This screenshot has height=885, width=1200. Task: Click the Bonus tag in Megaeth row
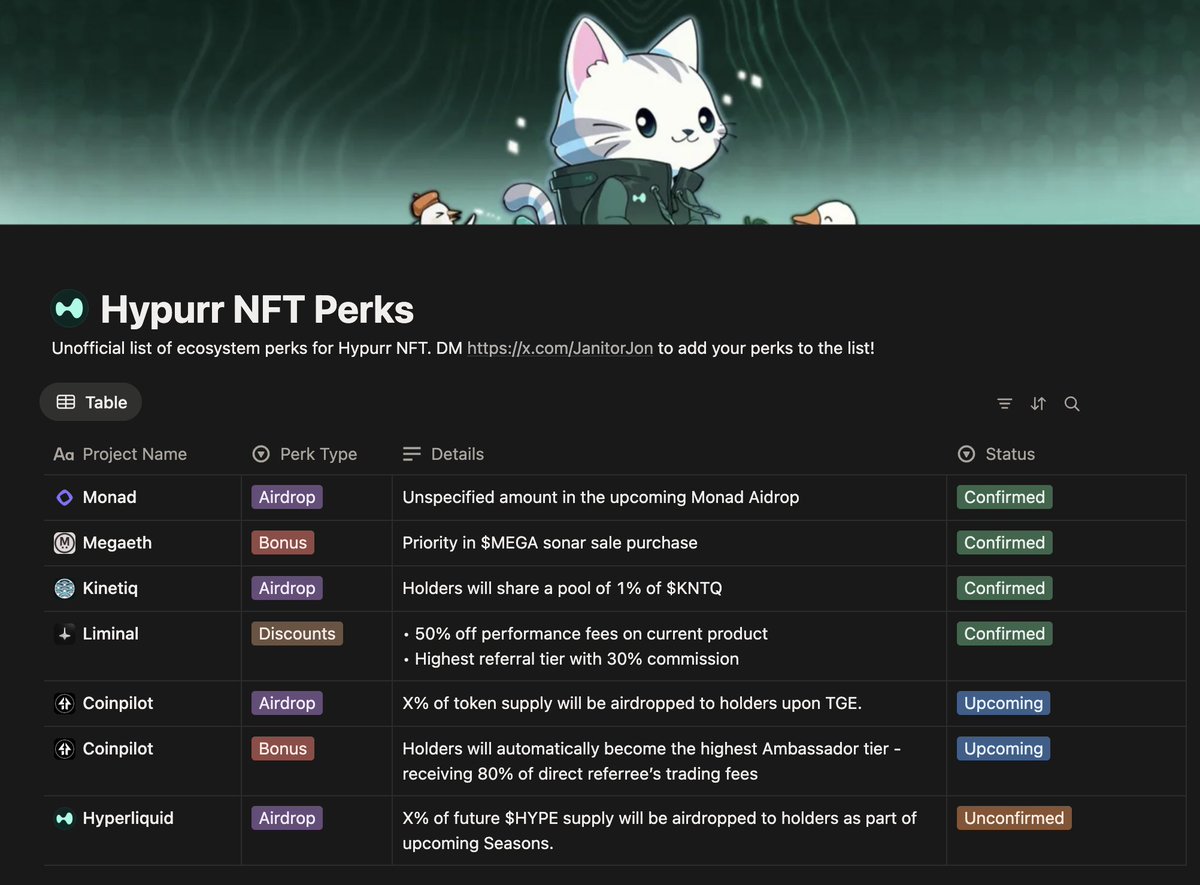coord(283,543)
